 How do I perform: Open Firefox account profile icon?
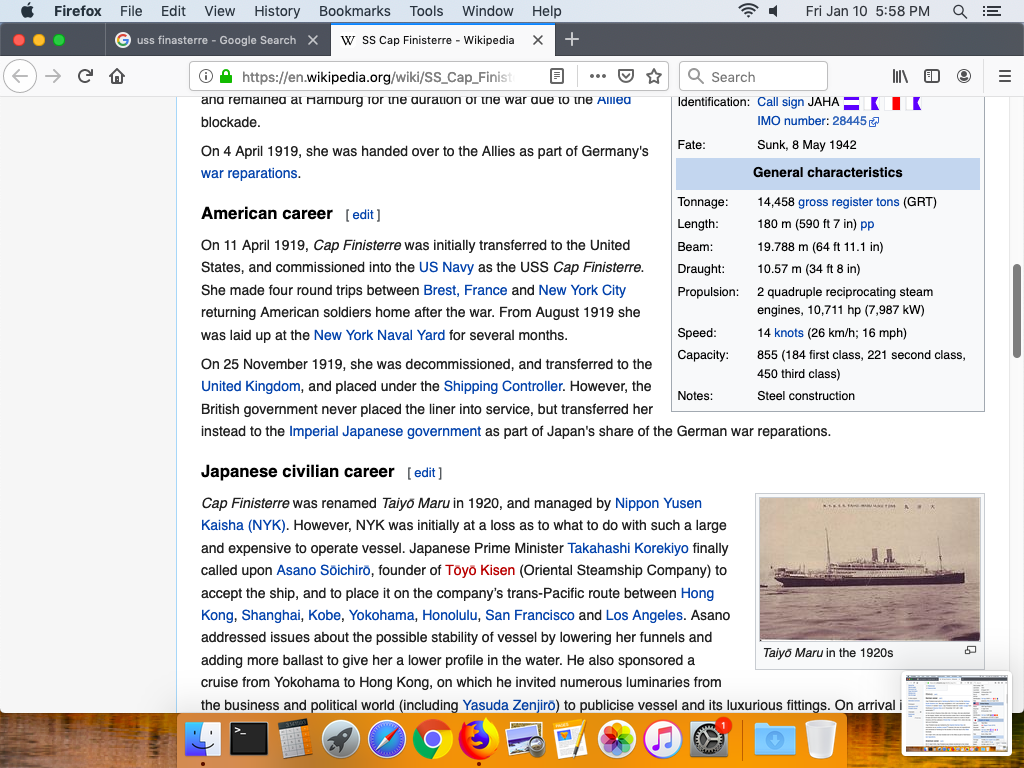click(x=964, y=77)
